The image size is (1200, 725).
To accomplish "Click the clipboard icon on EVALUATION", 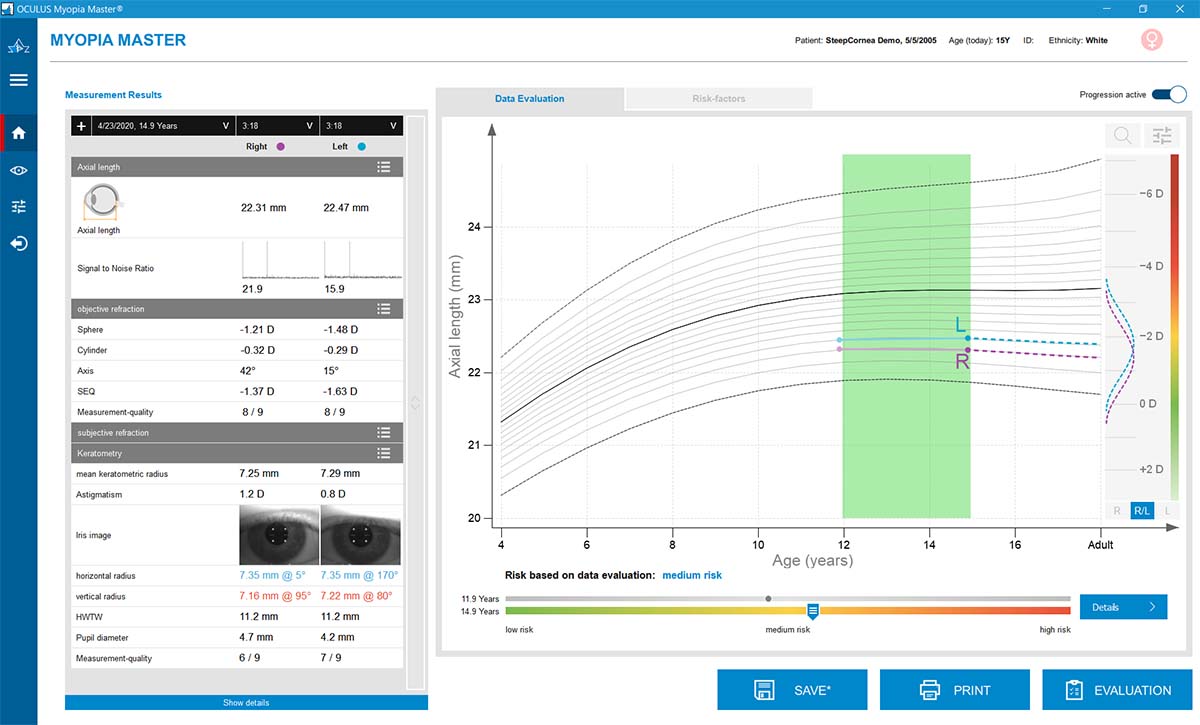I will (1075, 690).
